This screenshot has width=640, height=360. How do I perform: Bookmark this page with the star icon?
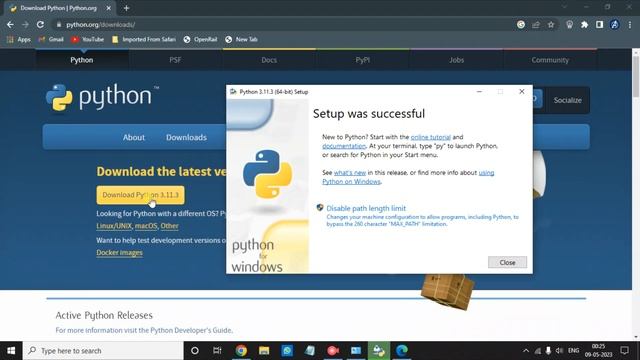click(551, 24)
